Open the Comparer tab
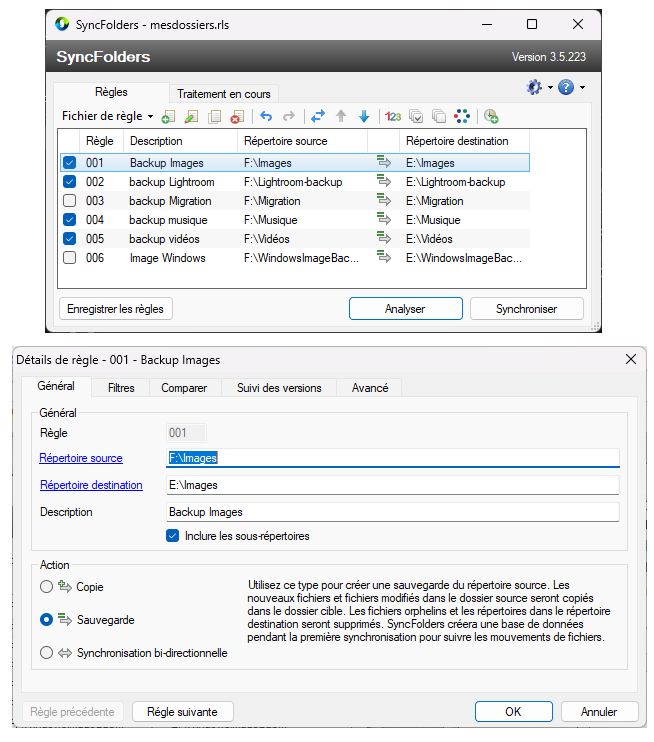Screen dimensions: 654x742 (184, 388)
